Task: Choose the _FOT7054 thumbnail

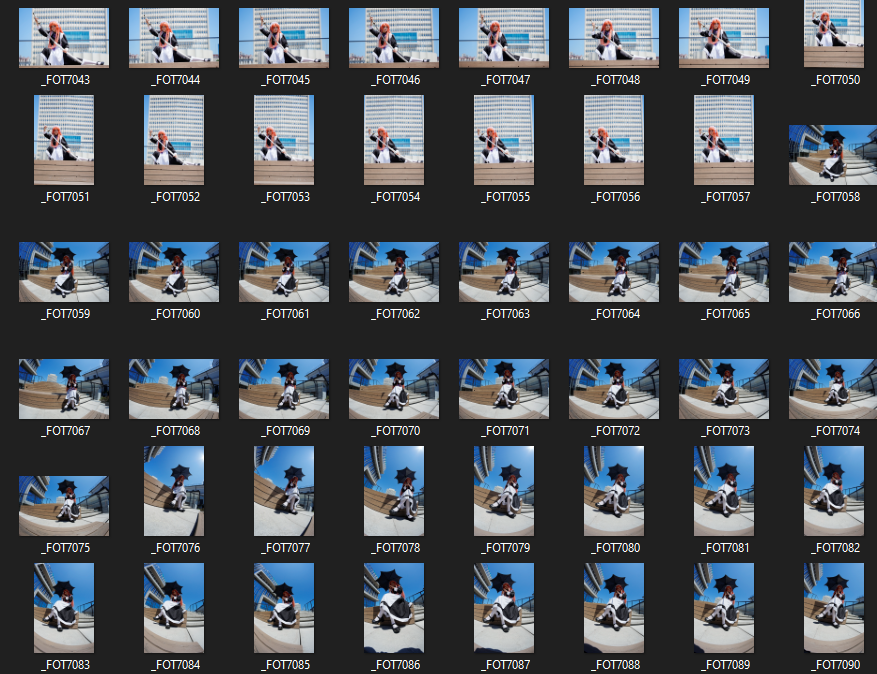Action: click(x=394, y=140)
